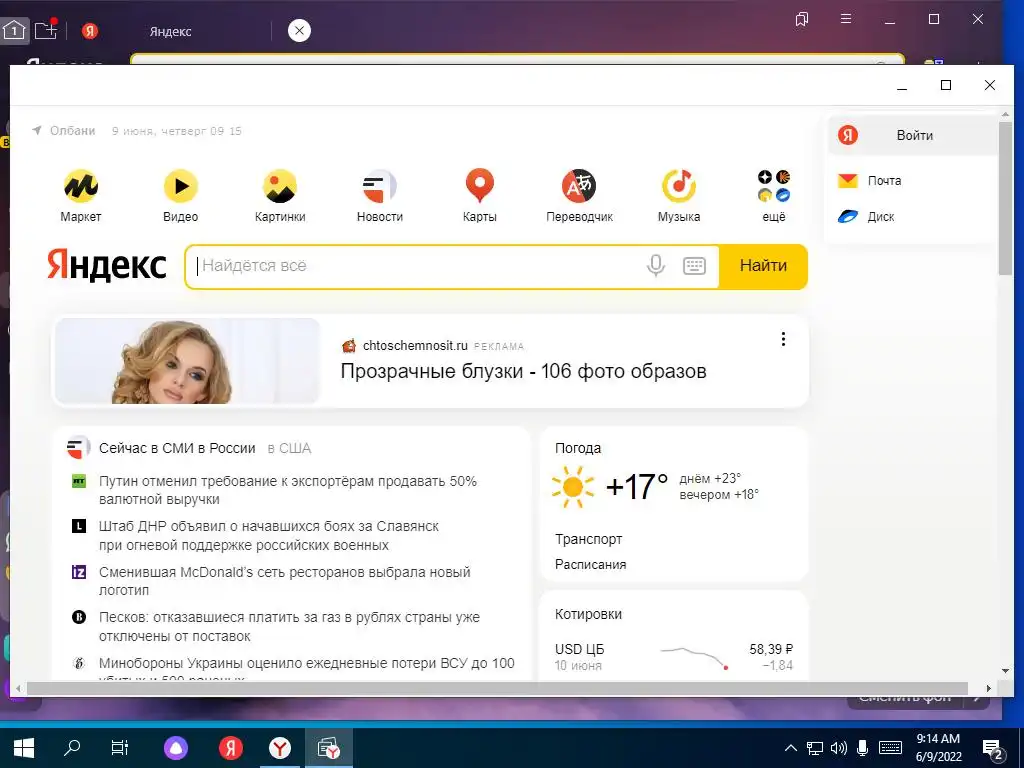Click the Олбани location label
The image size is (1024, 768).
click(72, 131)
